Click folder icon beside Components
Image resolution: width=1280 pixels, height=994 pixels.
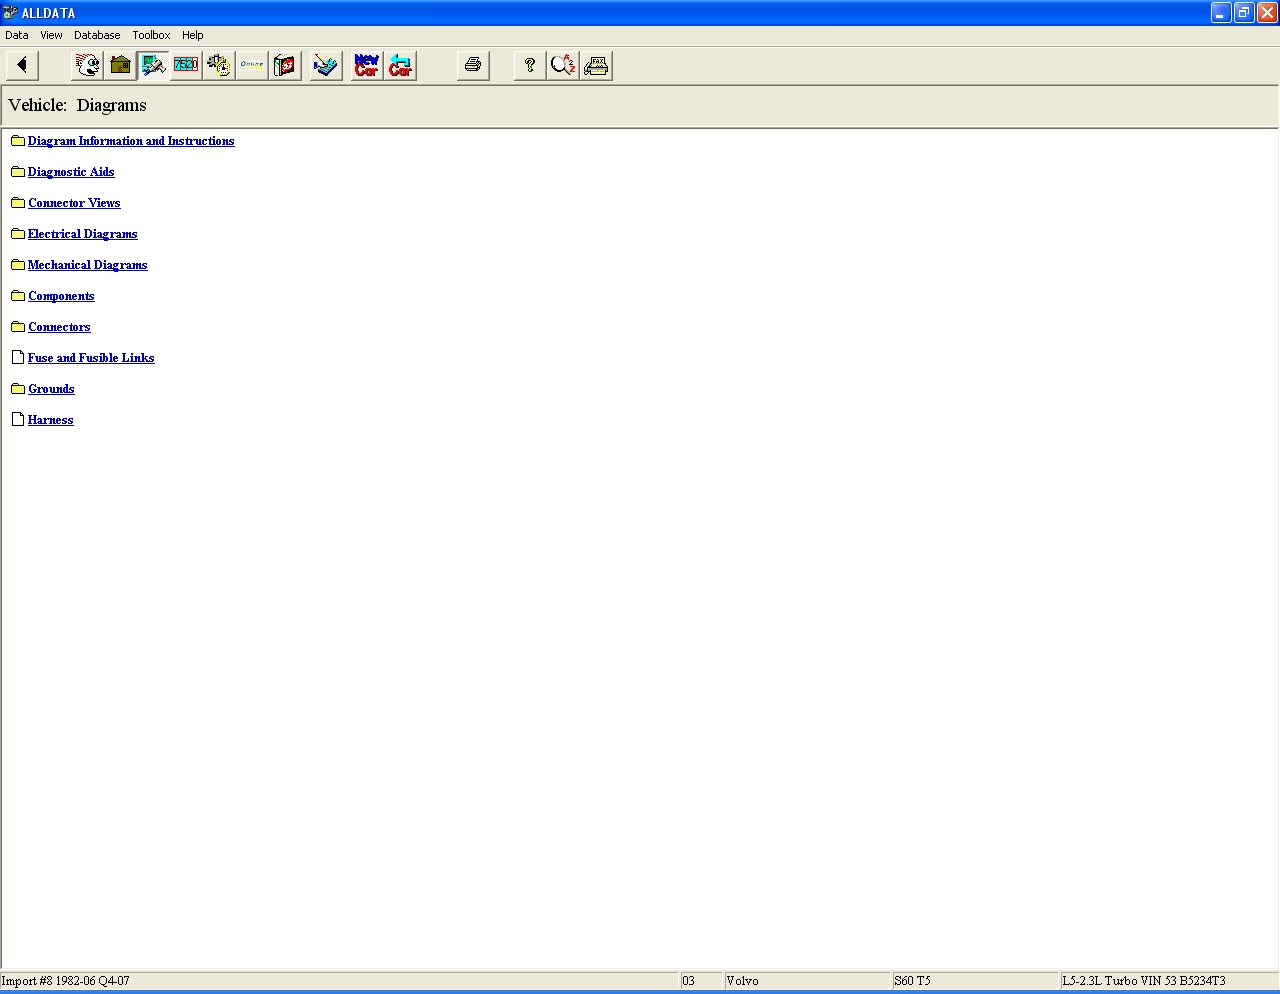click(x=18, y=296)
